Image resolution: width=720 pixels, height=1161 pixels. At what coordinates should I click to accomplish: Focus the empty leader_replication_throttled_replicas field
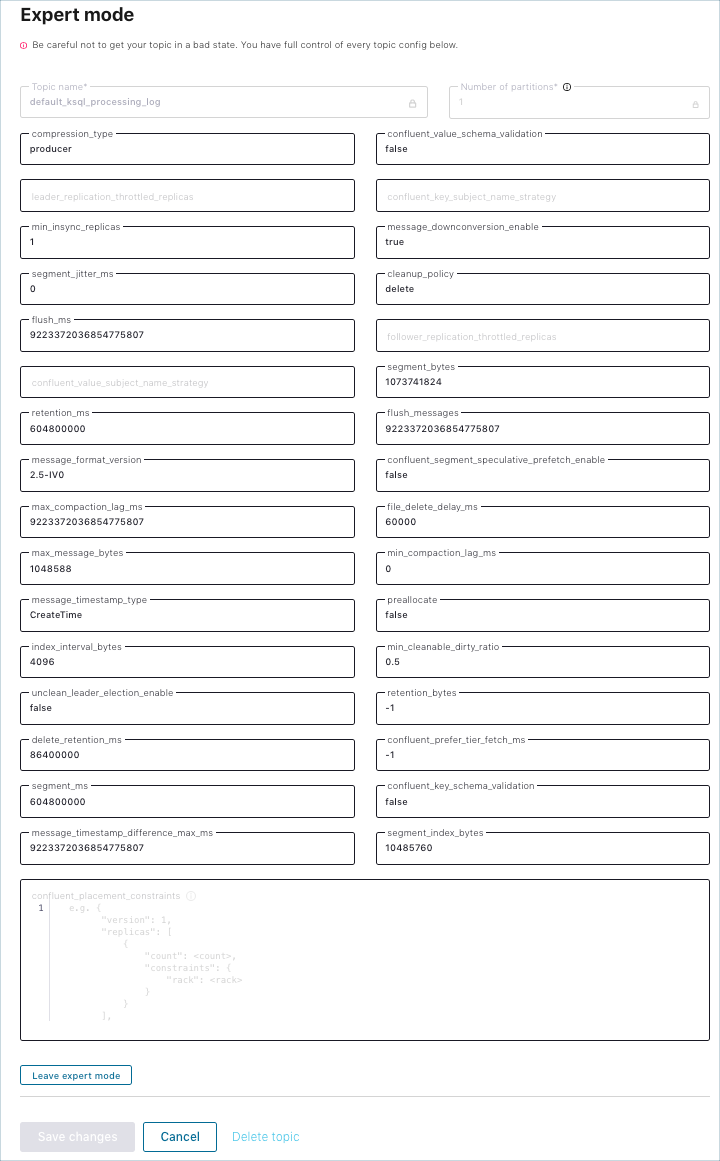pyautogui.click(x=187, y=196)
